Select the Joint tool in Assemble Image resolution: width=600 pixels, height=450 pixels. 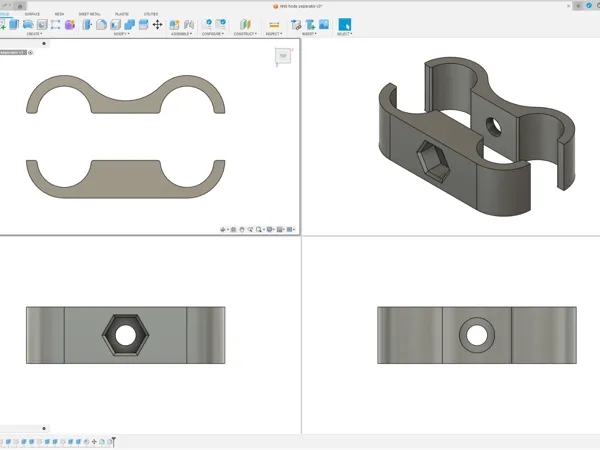pos(189,24)
